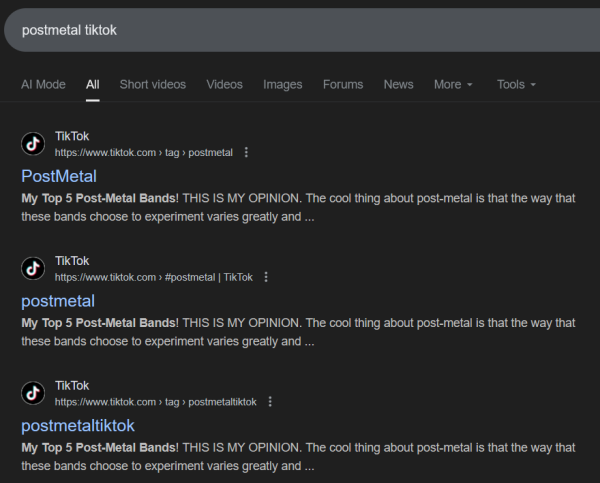The width and height of the screenshot is (600, 483).
Task: Go to the Forums tab
Action: coord(343,85)
